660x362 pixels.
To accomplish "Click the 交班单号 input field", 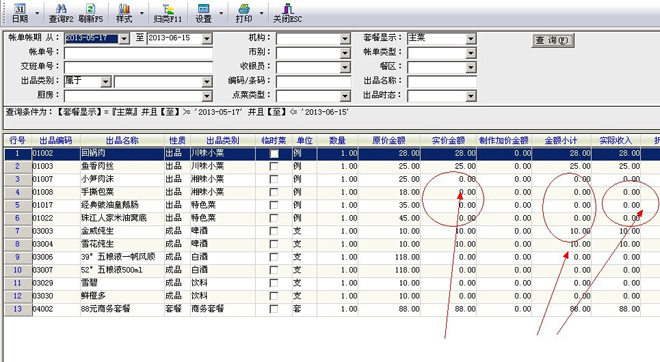I will pos(138,67).
